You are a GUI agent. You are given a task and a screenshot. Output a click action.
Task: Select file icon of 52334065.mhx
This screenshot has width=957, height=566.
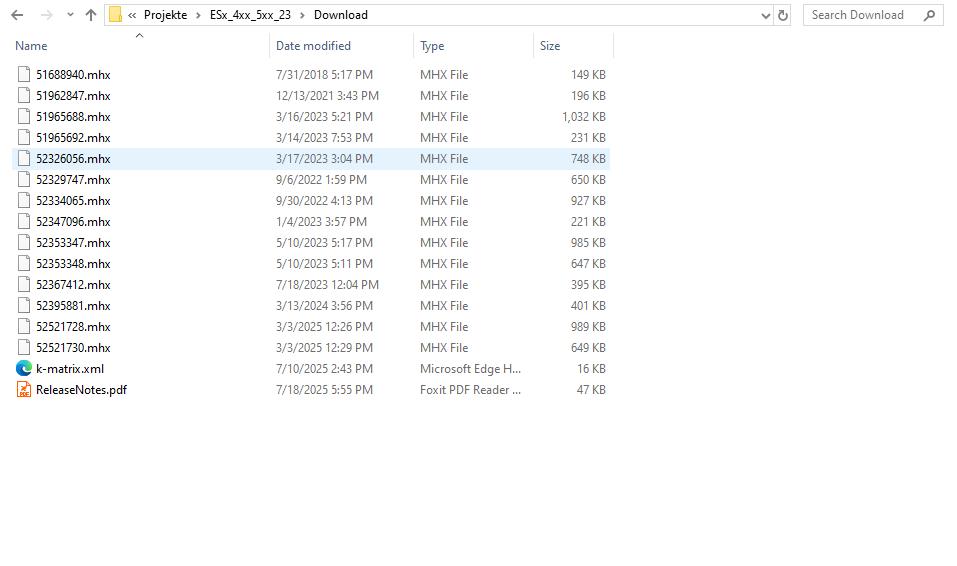(24, 200)
